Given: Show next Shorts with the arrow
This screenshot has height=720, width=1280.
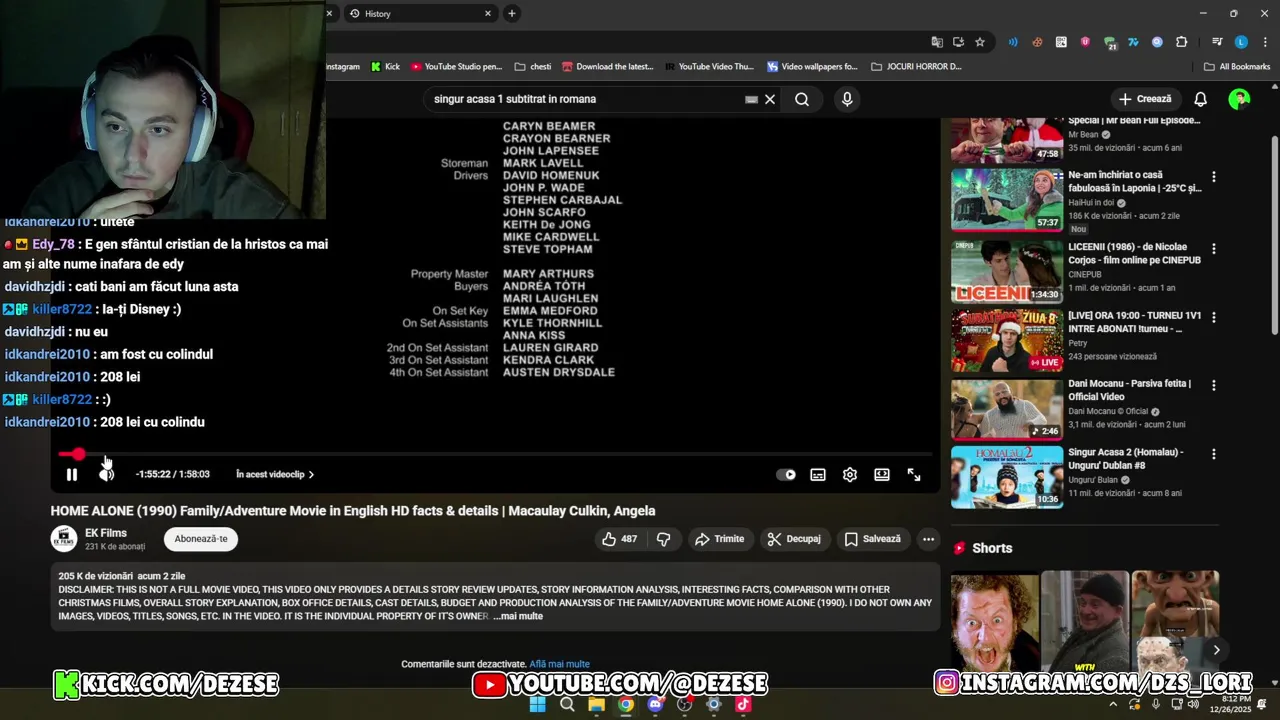Looking at the screenshot, I should pyautogui.click(x=1216, y=650).
